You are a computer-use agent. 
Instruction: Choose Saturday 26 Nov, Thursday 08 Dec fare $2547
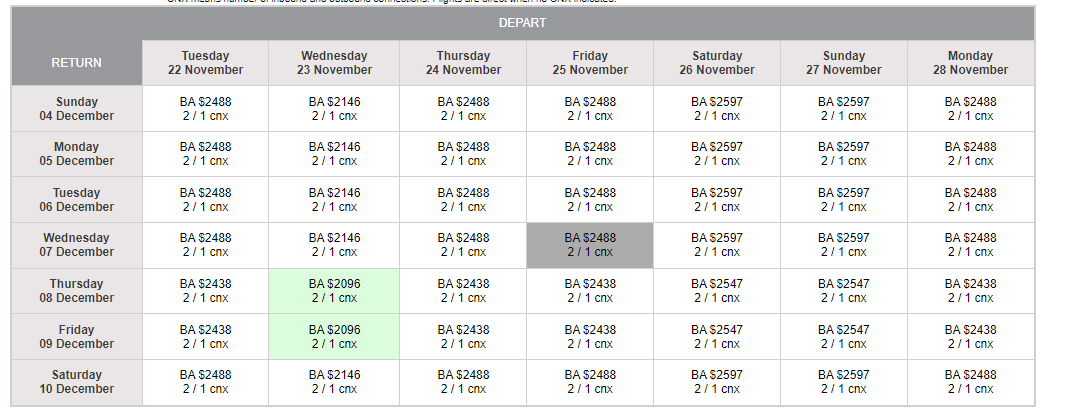tap(717, 291)
